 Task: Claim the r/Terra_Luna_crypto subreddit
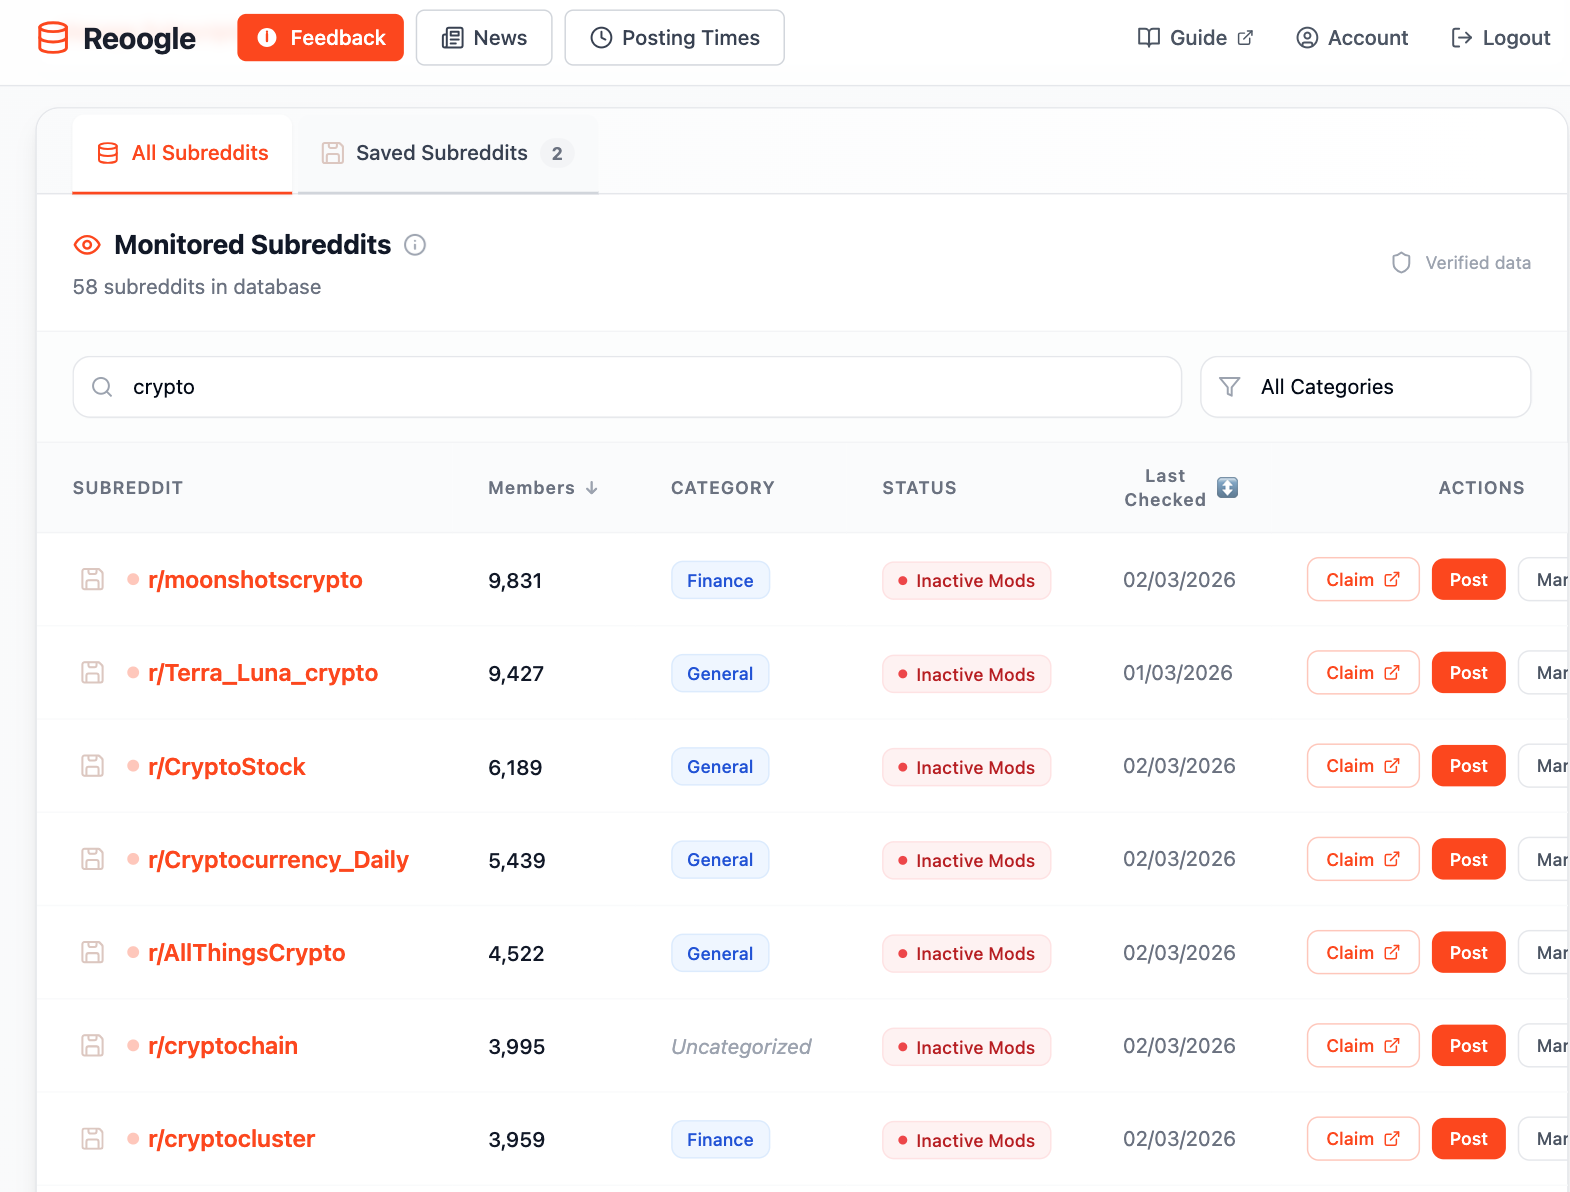(1363, 673)
